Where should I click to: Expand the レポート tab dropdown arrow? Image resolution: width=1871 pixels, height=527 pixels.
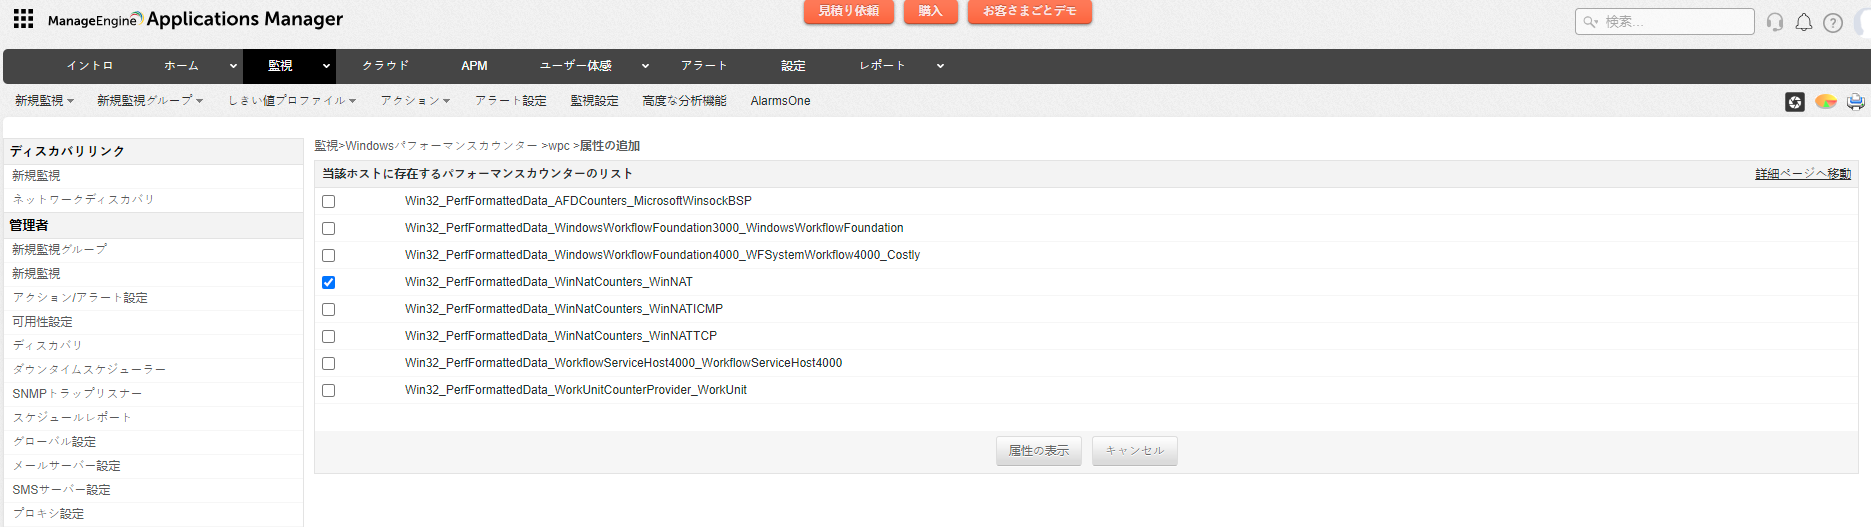[940, 66]
